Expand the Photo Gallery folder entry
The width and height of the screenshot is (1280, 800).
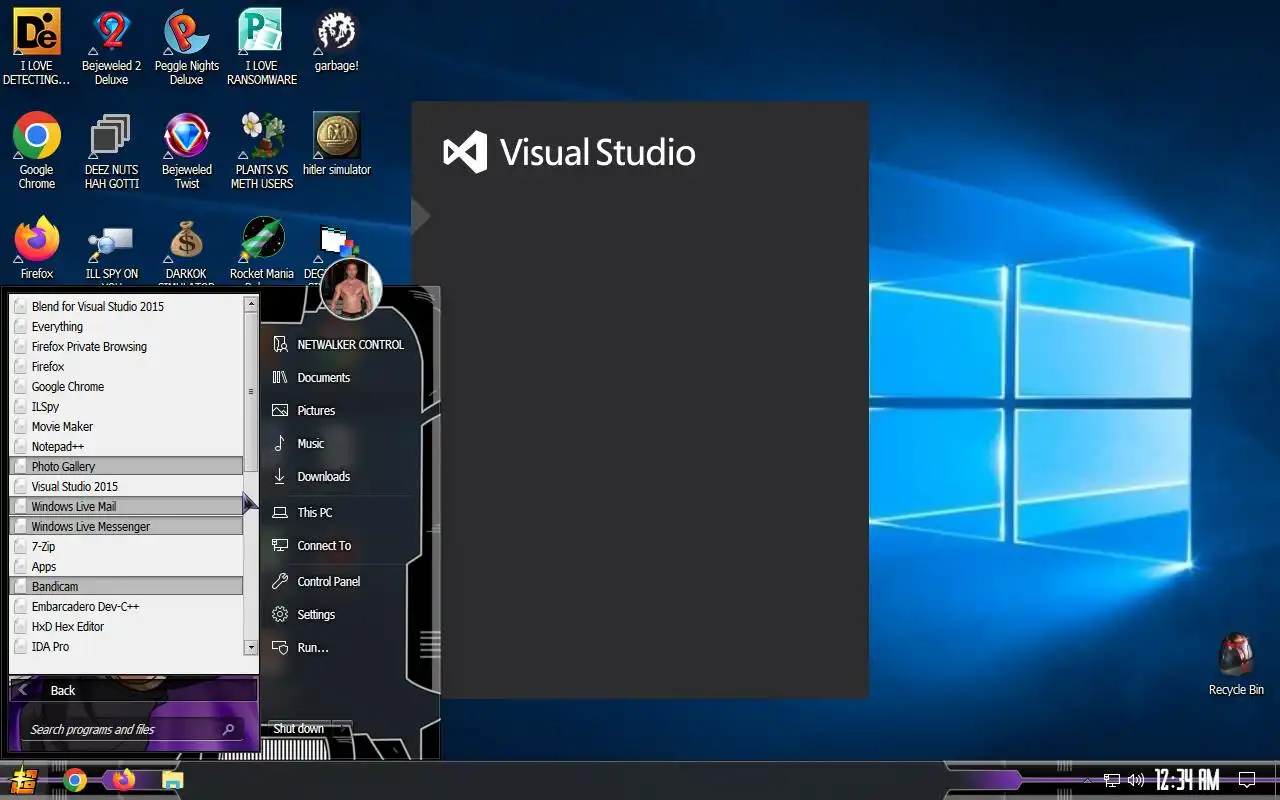[x=126, y=466]
